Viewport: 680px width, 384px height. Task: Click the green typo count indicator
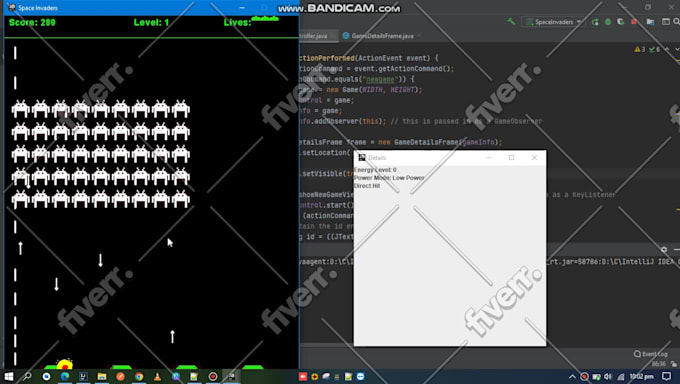click(654, 49)
